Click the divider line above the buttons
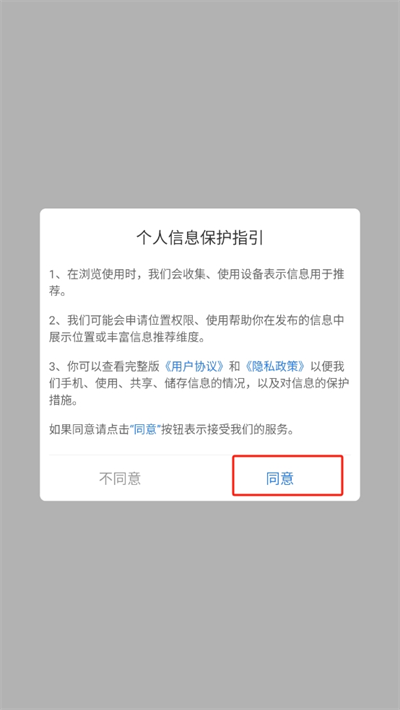Screen dimensions: 400x710 pyautogui.click(x=200, y=455)
